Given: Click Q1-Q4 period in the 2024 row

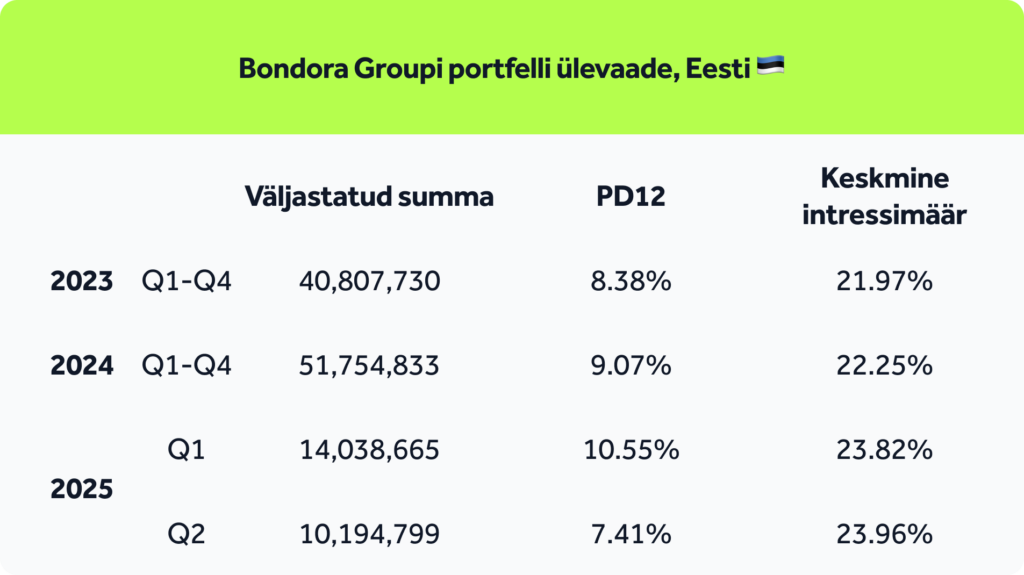Looking at the screenshot, I should [x=186, y=365].
